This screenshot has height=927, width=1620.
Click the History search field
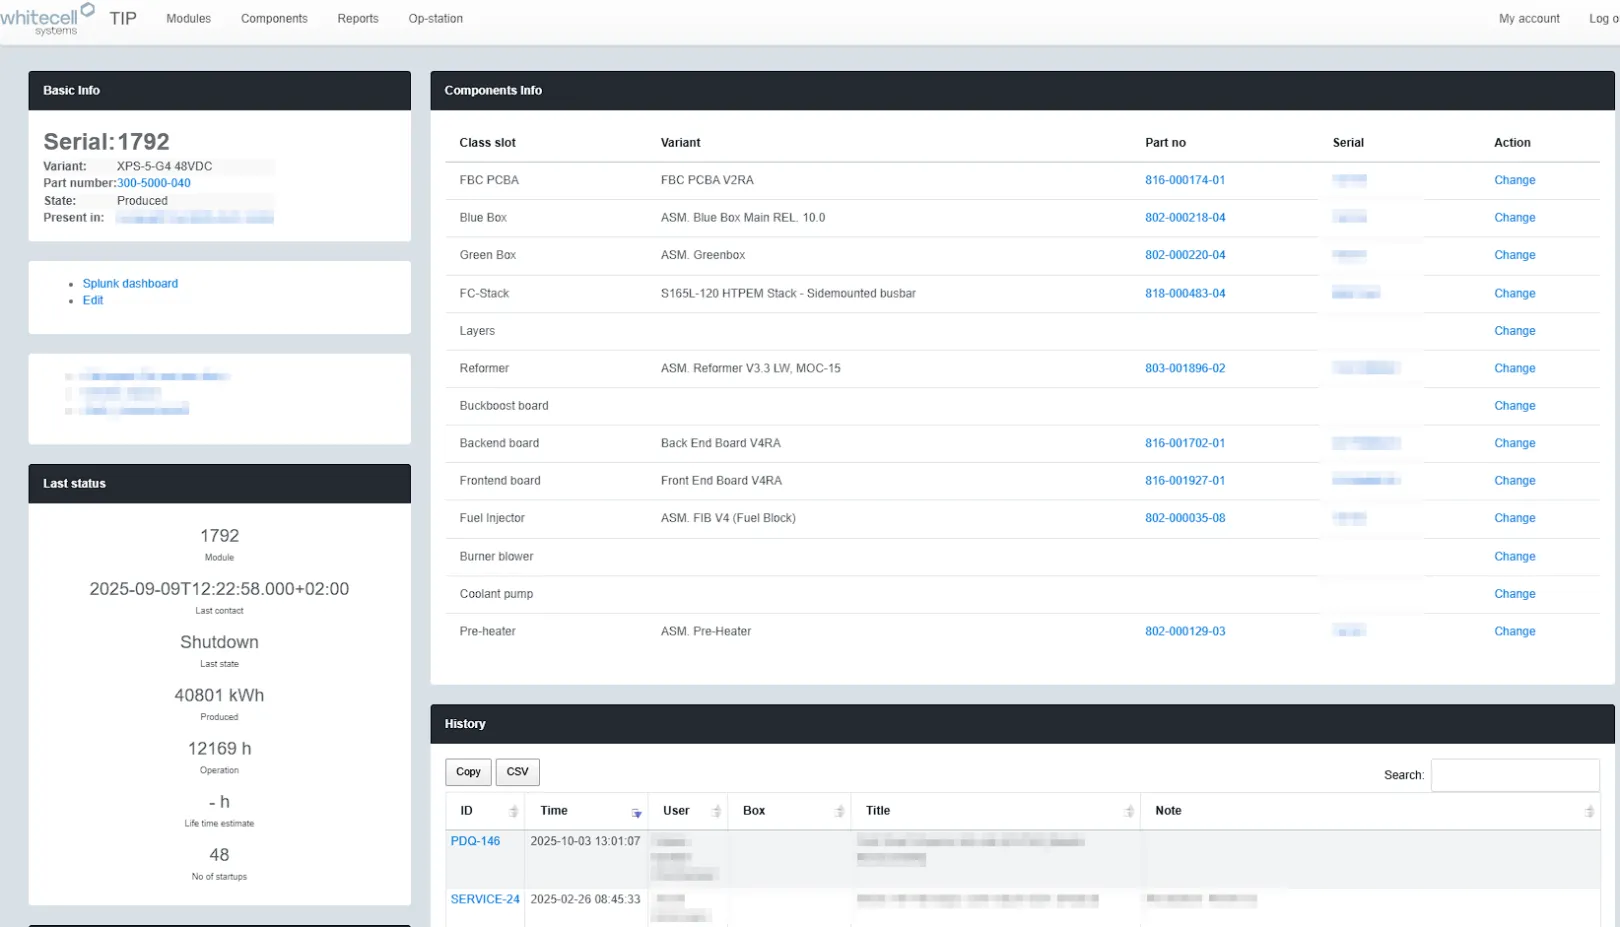pyautogui.click(x=1515, y=774)
